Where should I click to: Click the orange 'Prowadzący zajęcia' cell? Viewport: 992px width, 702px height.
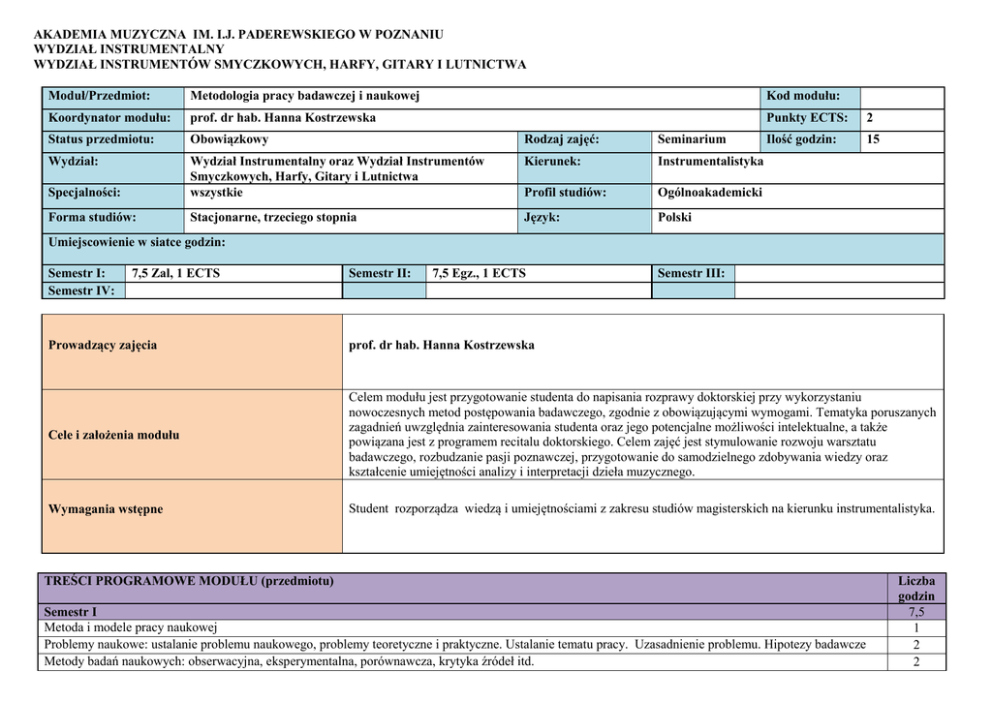pyautogui.click(x=189, y=345)
